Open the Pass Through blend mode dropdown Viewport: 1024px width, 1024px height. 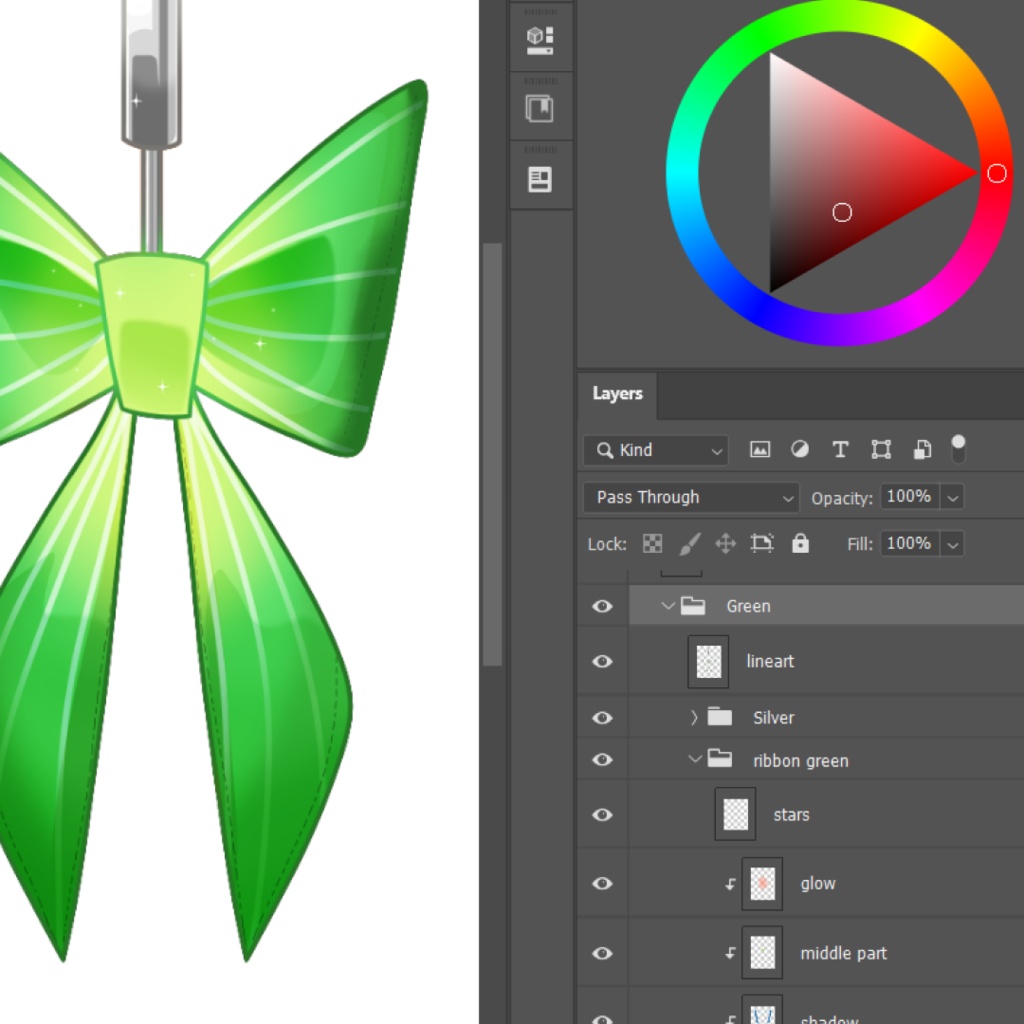coord(691,498)
